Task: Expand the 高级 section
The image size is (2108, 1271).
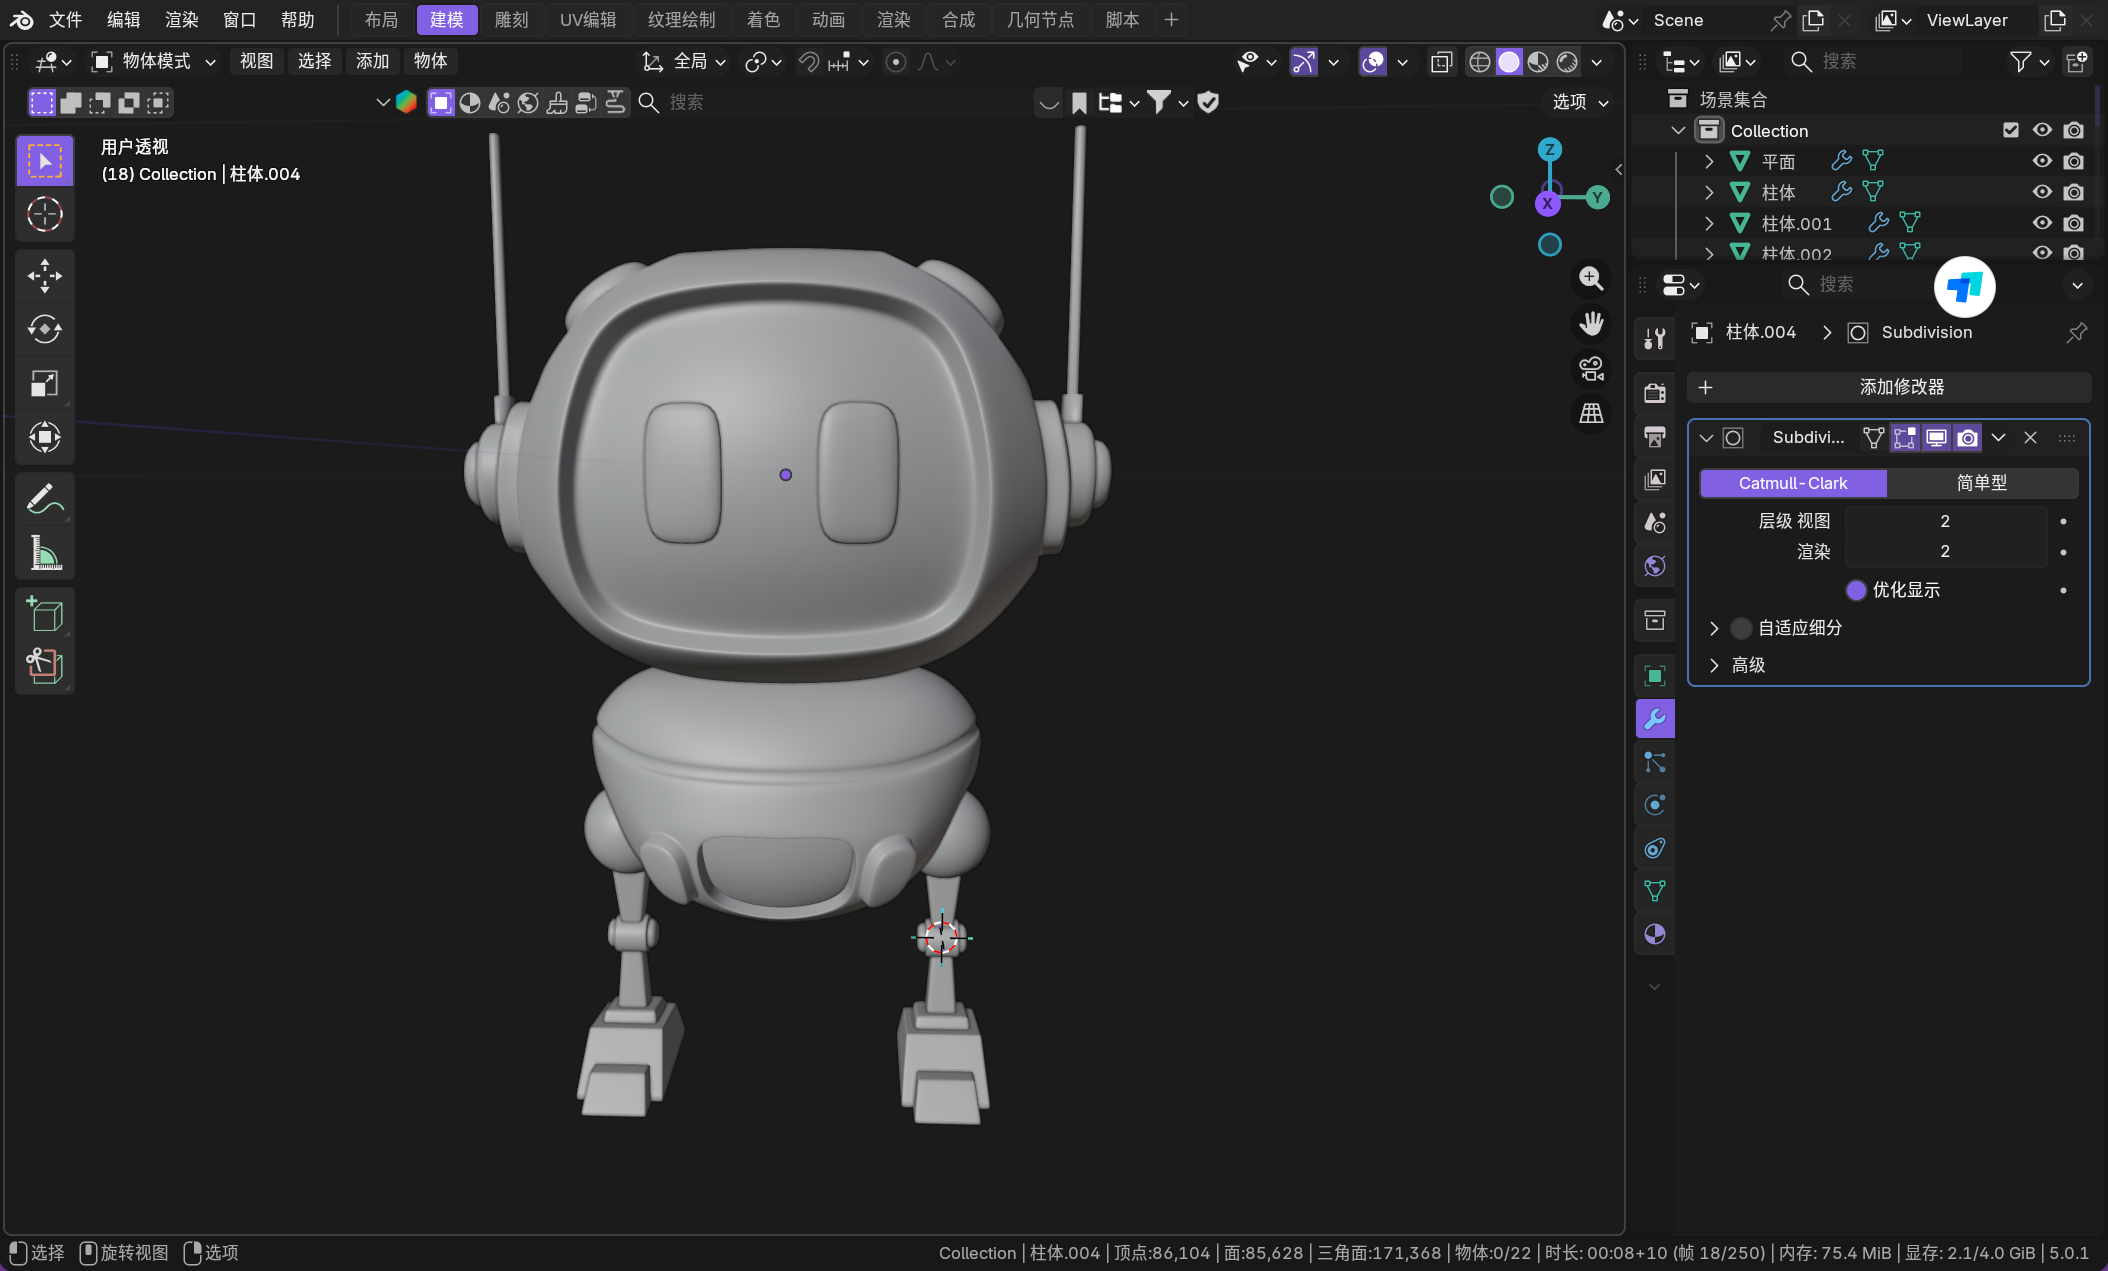Action: (x=1714, y=665)
